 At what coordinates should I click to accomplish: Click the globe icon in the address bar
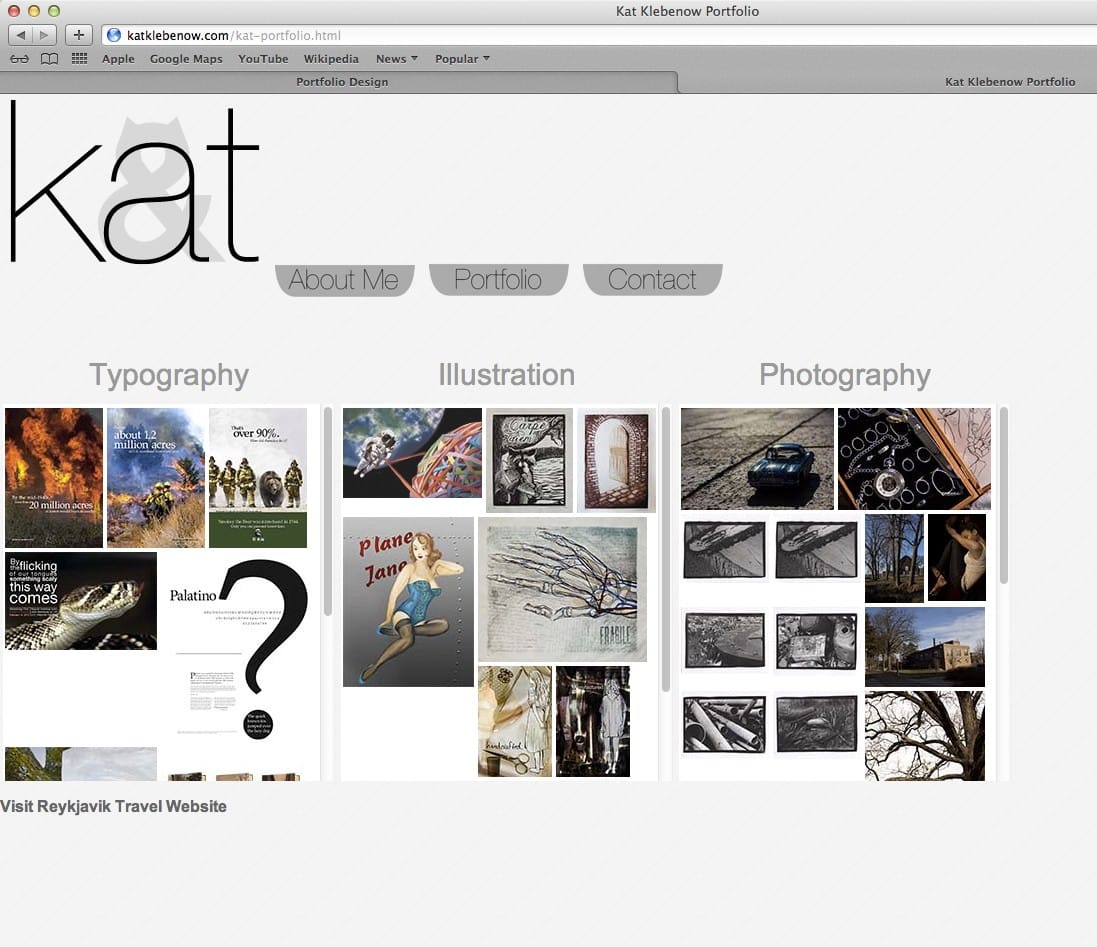tap(114, 35)
